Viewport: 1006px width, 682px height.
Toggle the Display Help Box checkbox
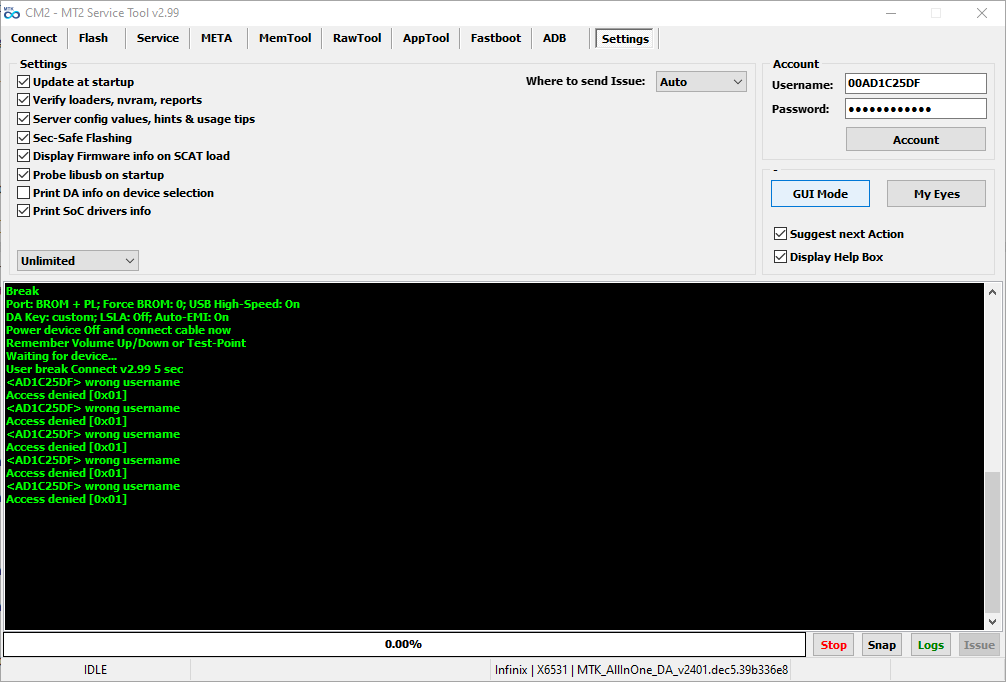pos(781,257)
